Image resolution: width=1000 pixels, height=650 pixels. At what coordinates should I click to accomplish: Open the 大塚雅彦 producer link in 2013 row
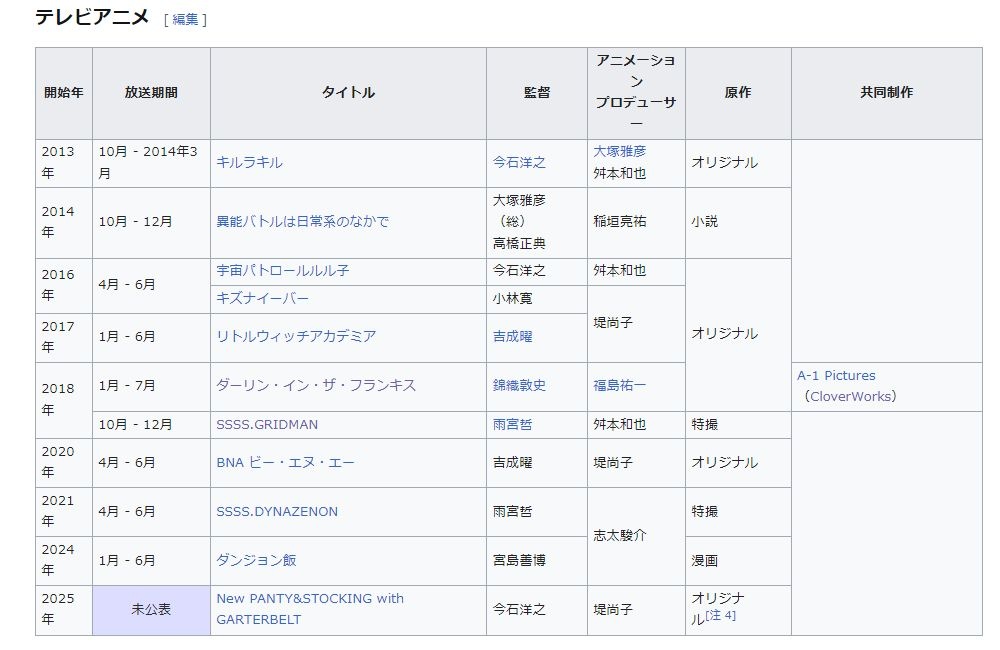point(619,151)
